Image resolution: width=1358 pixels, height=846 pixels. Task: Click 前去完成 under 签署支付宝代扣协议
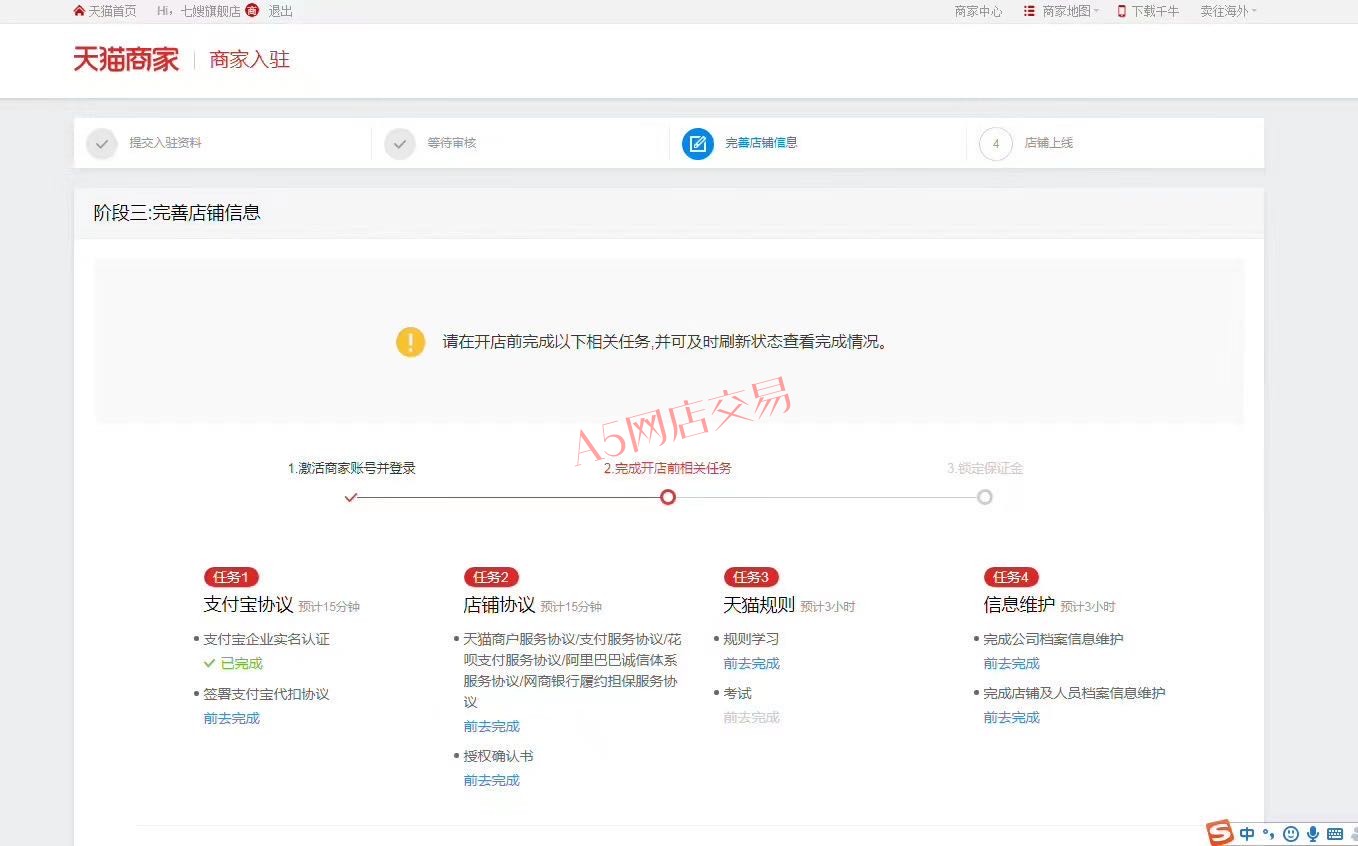coord(231,718)
